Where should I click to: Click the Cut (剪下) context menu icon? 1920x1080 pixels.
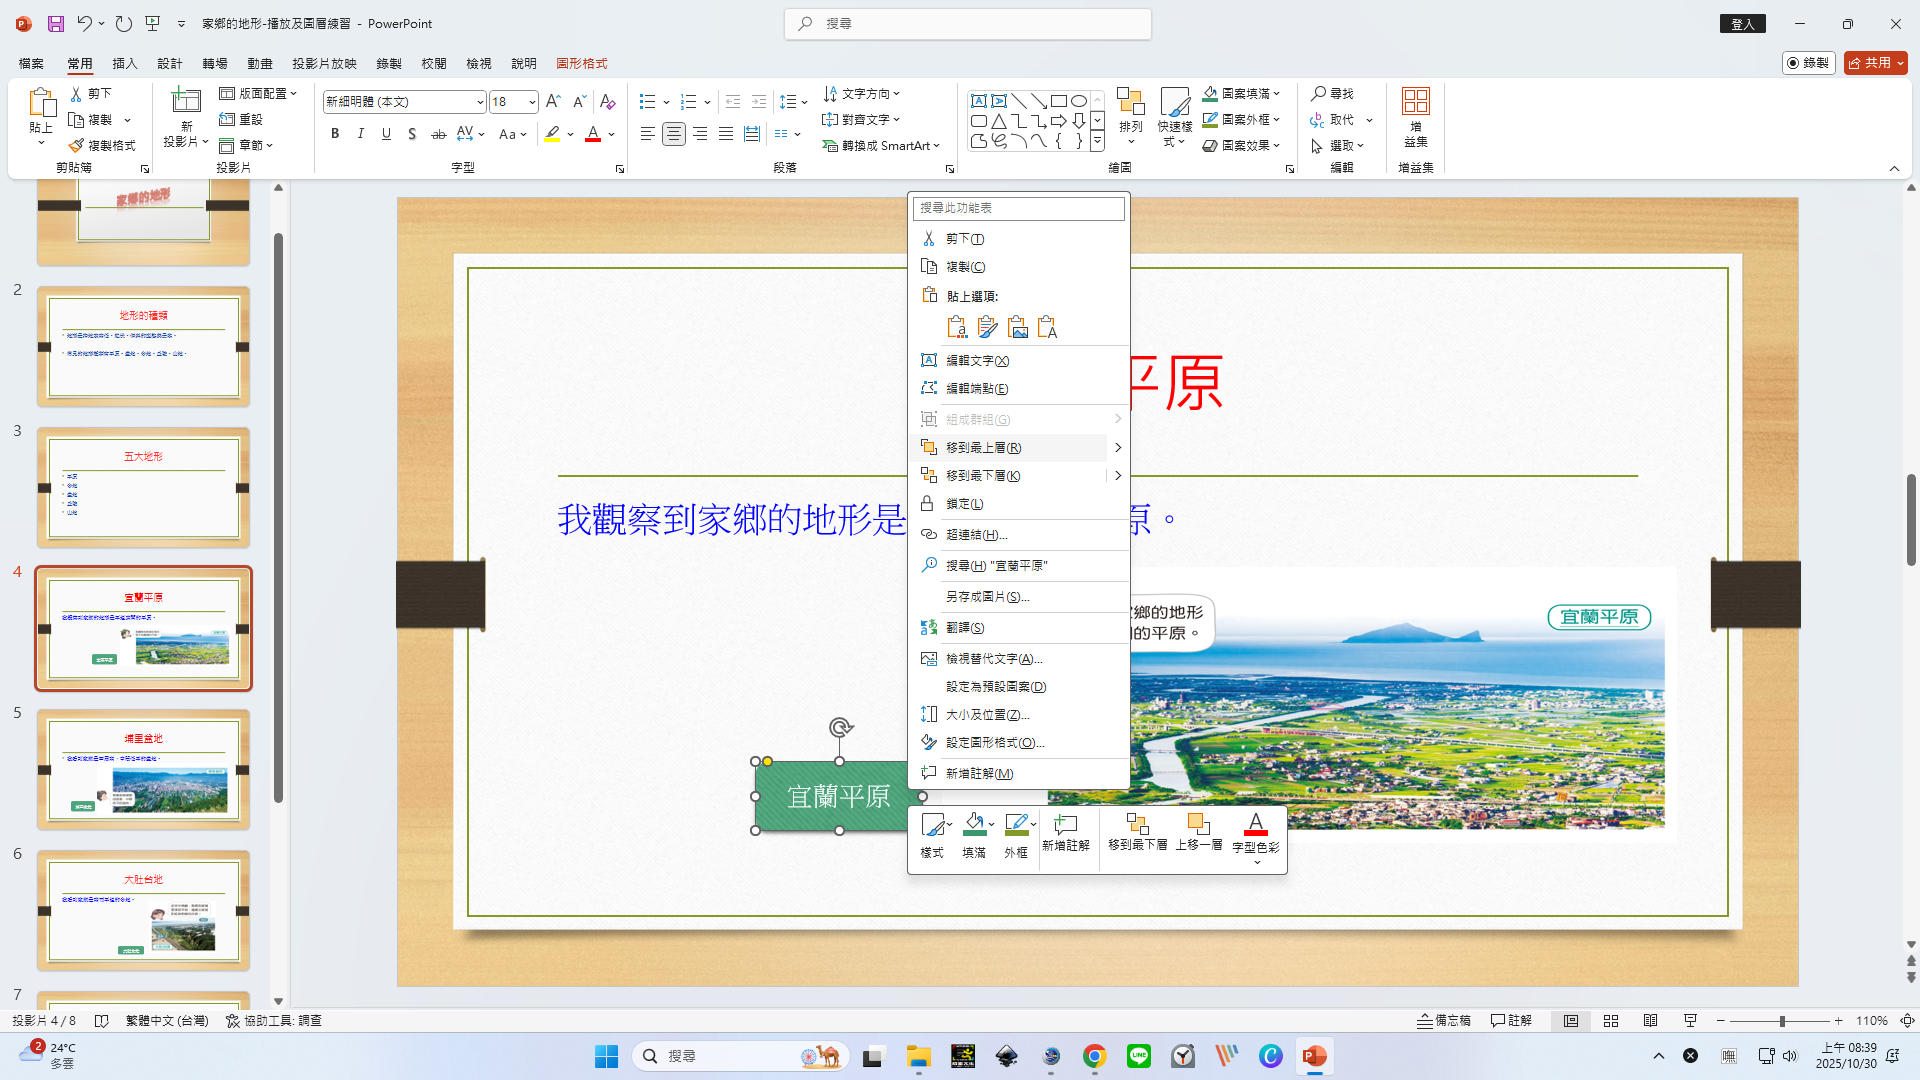929,239
